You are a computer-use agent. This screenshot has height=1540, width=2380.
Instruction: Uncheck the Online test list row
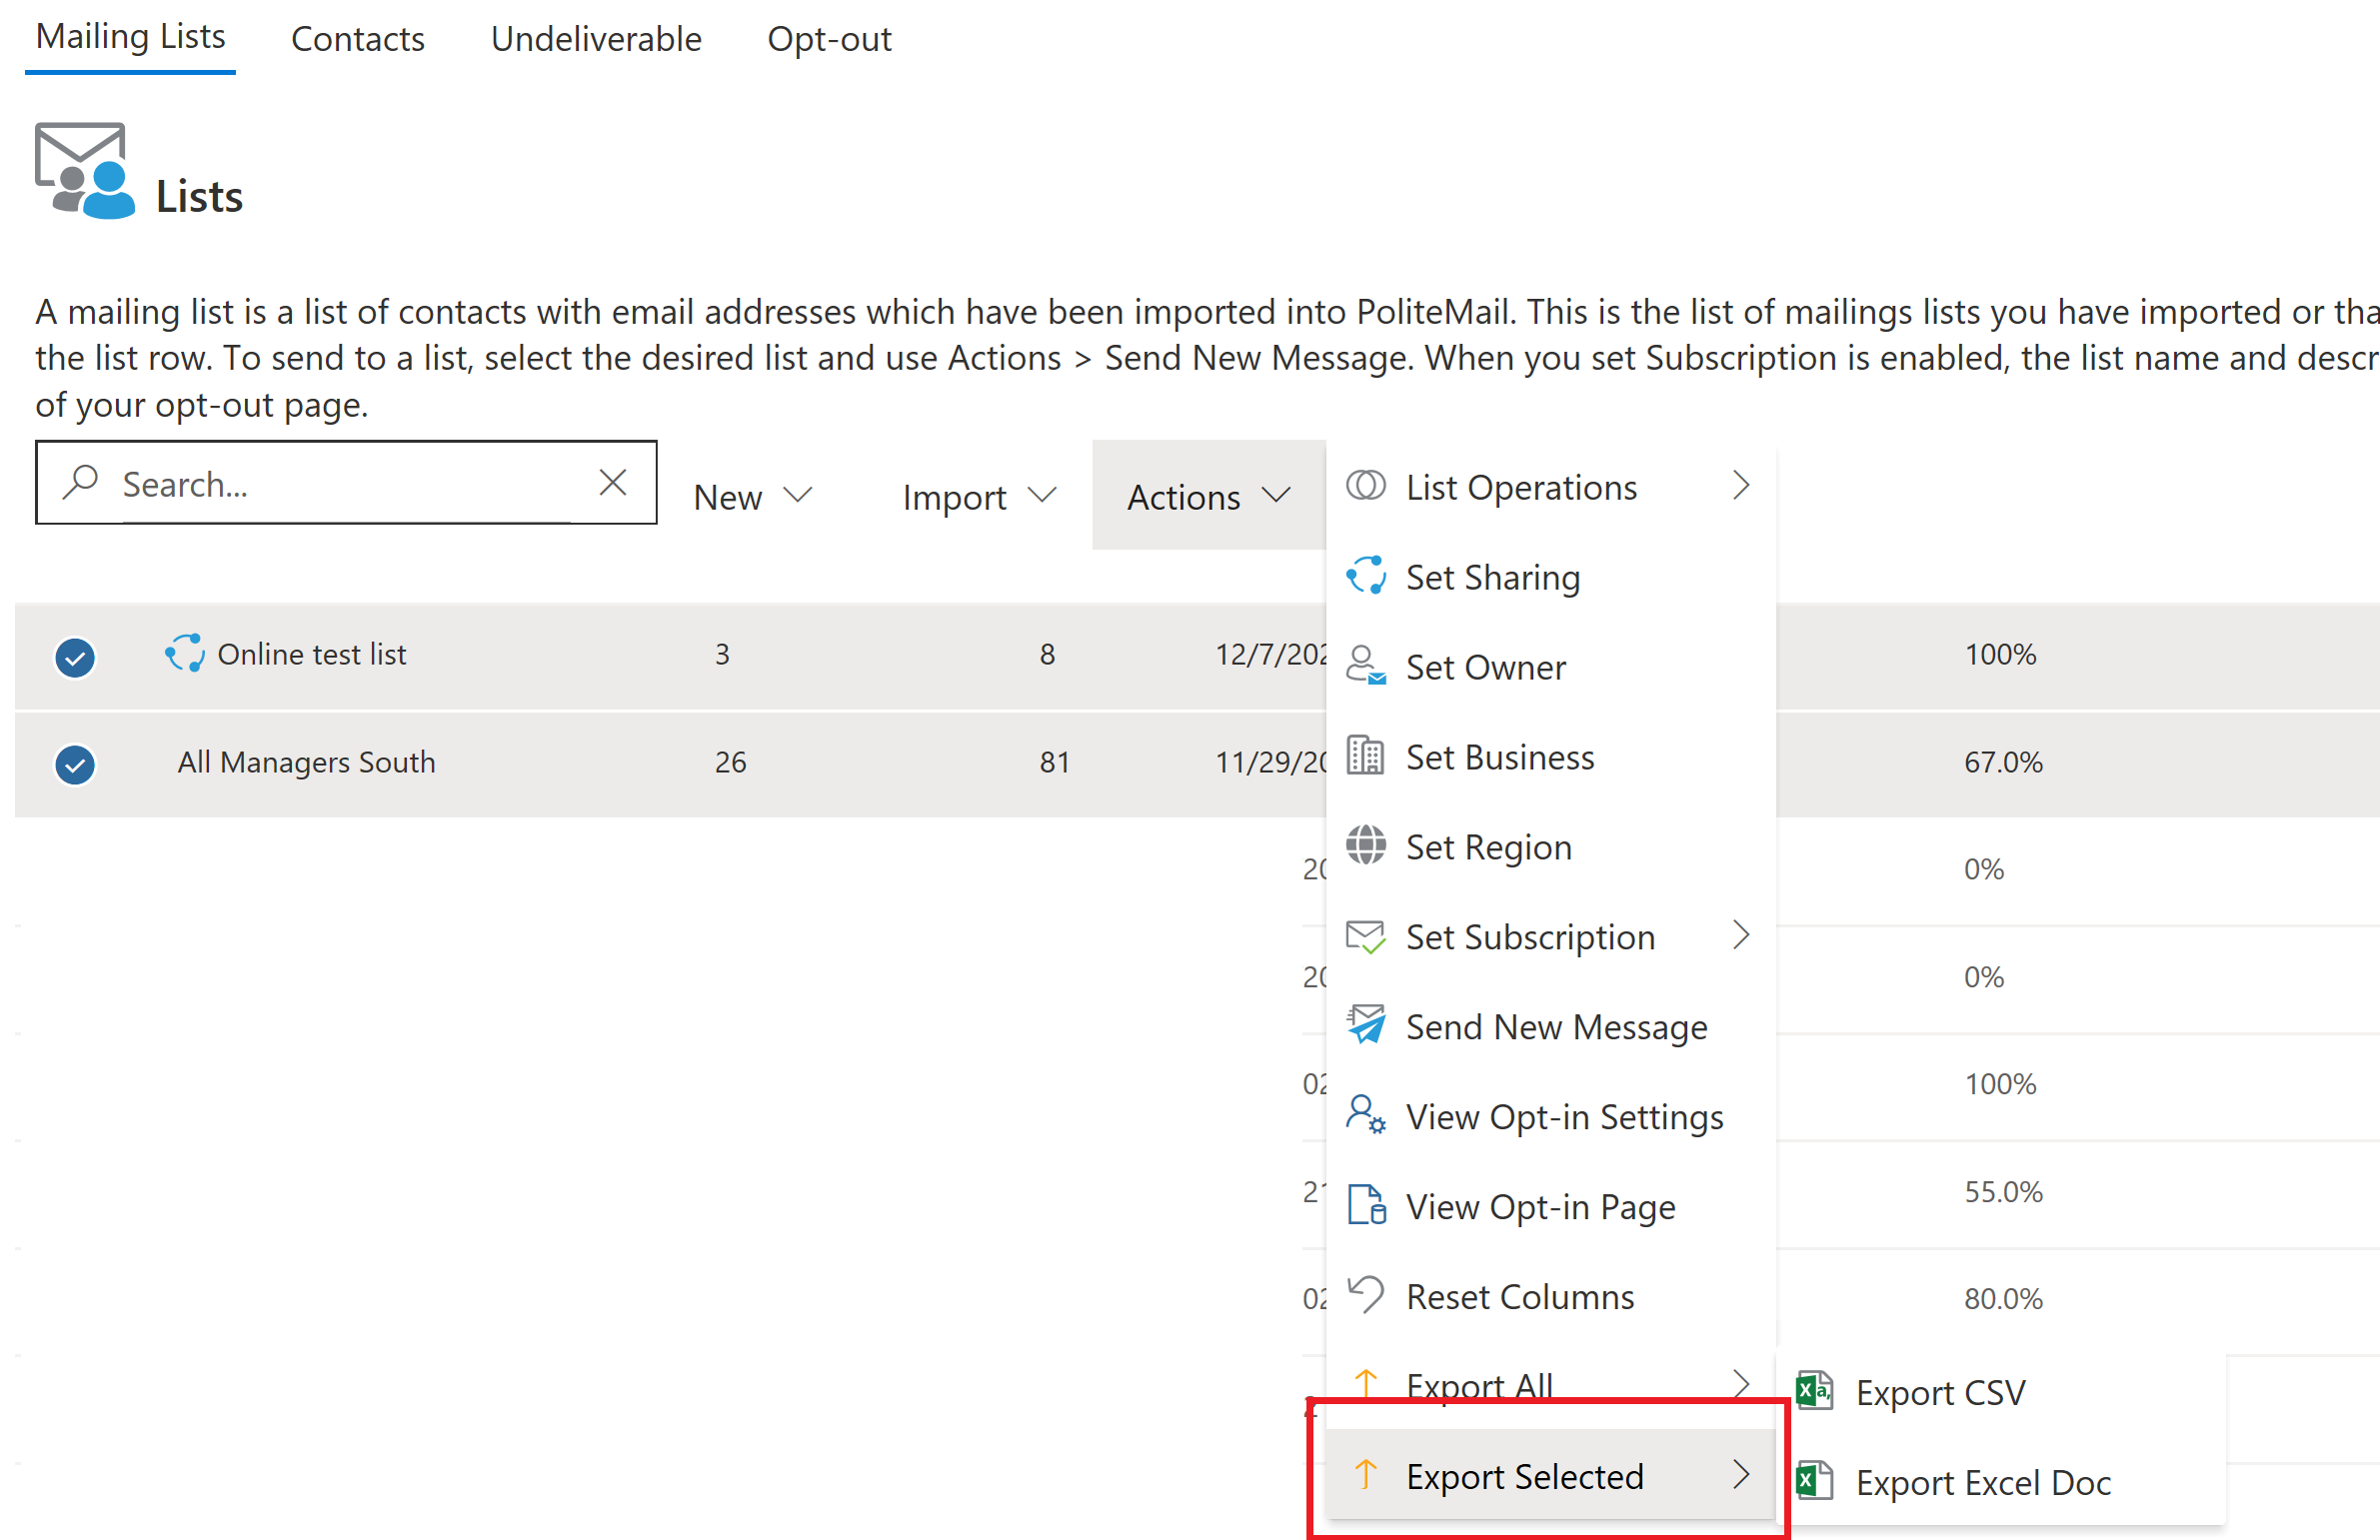click(75, 657)
